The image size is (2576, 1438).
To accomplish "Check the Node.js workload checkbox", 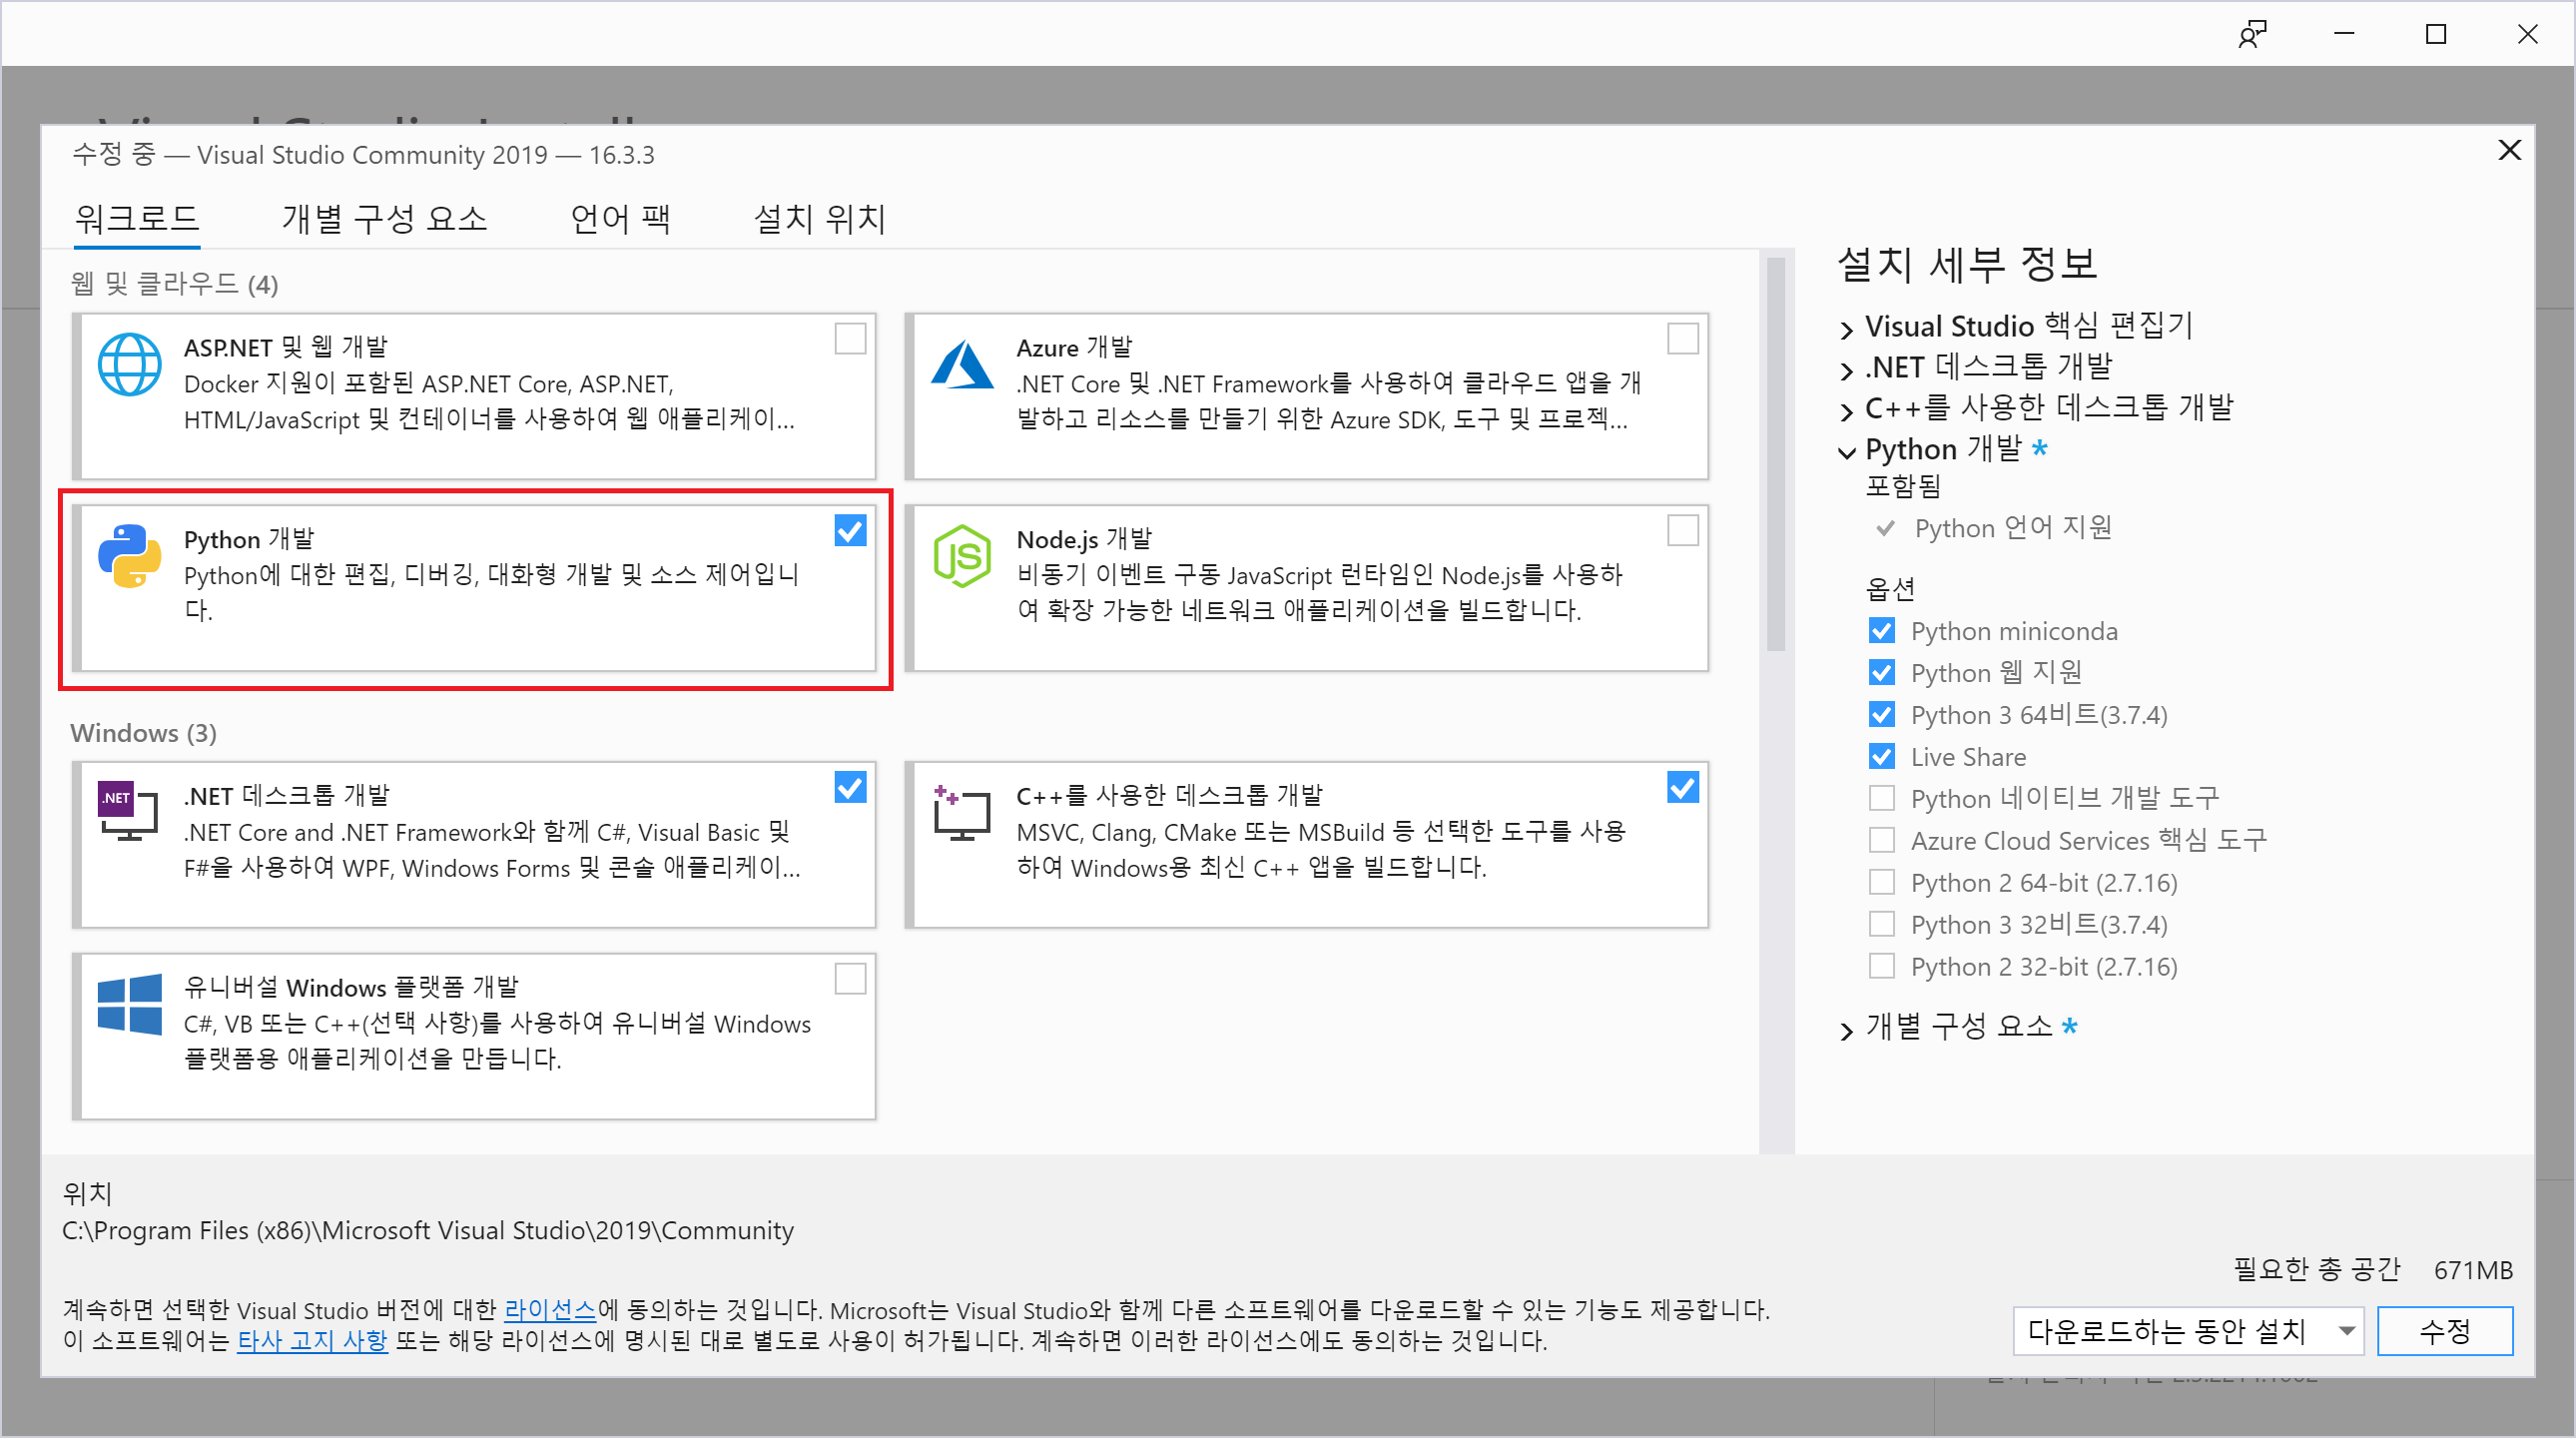I will pos(1682,531).
